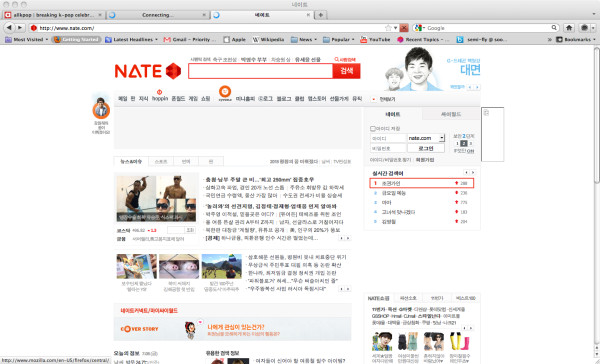The image size is (600, 364).
Task: Open the Popular bookmark folder
Action: click(x=339, y=39)
